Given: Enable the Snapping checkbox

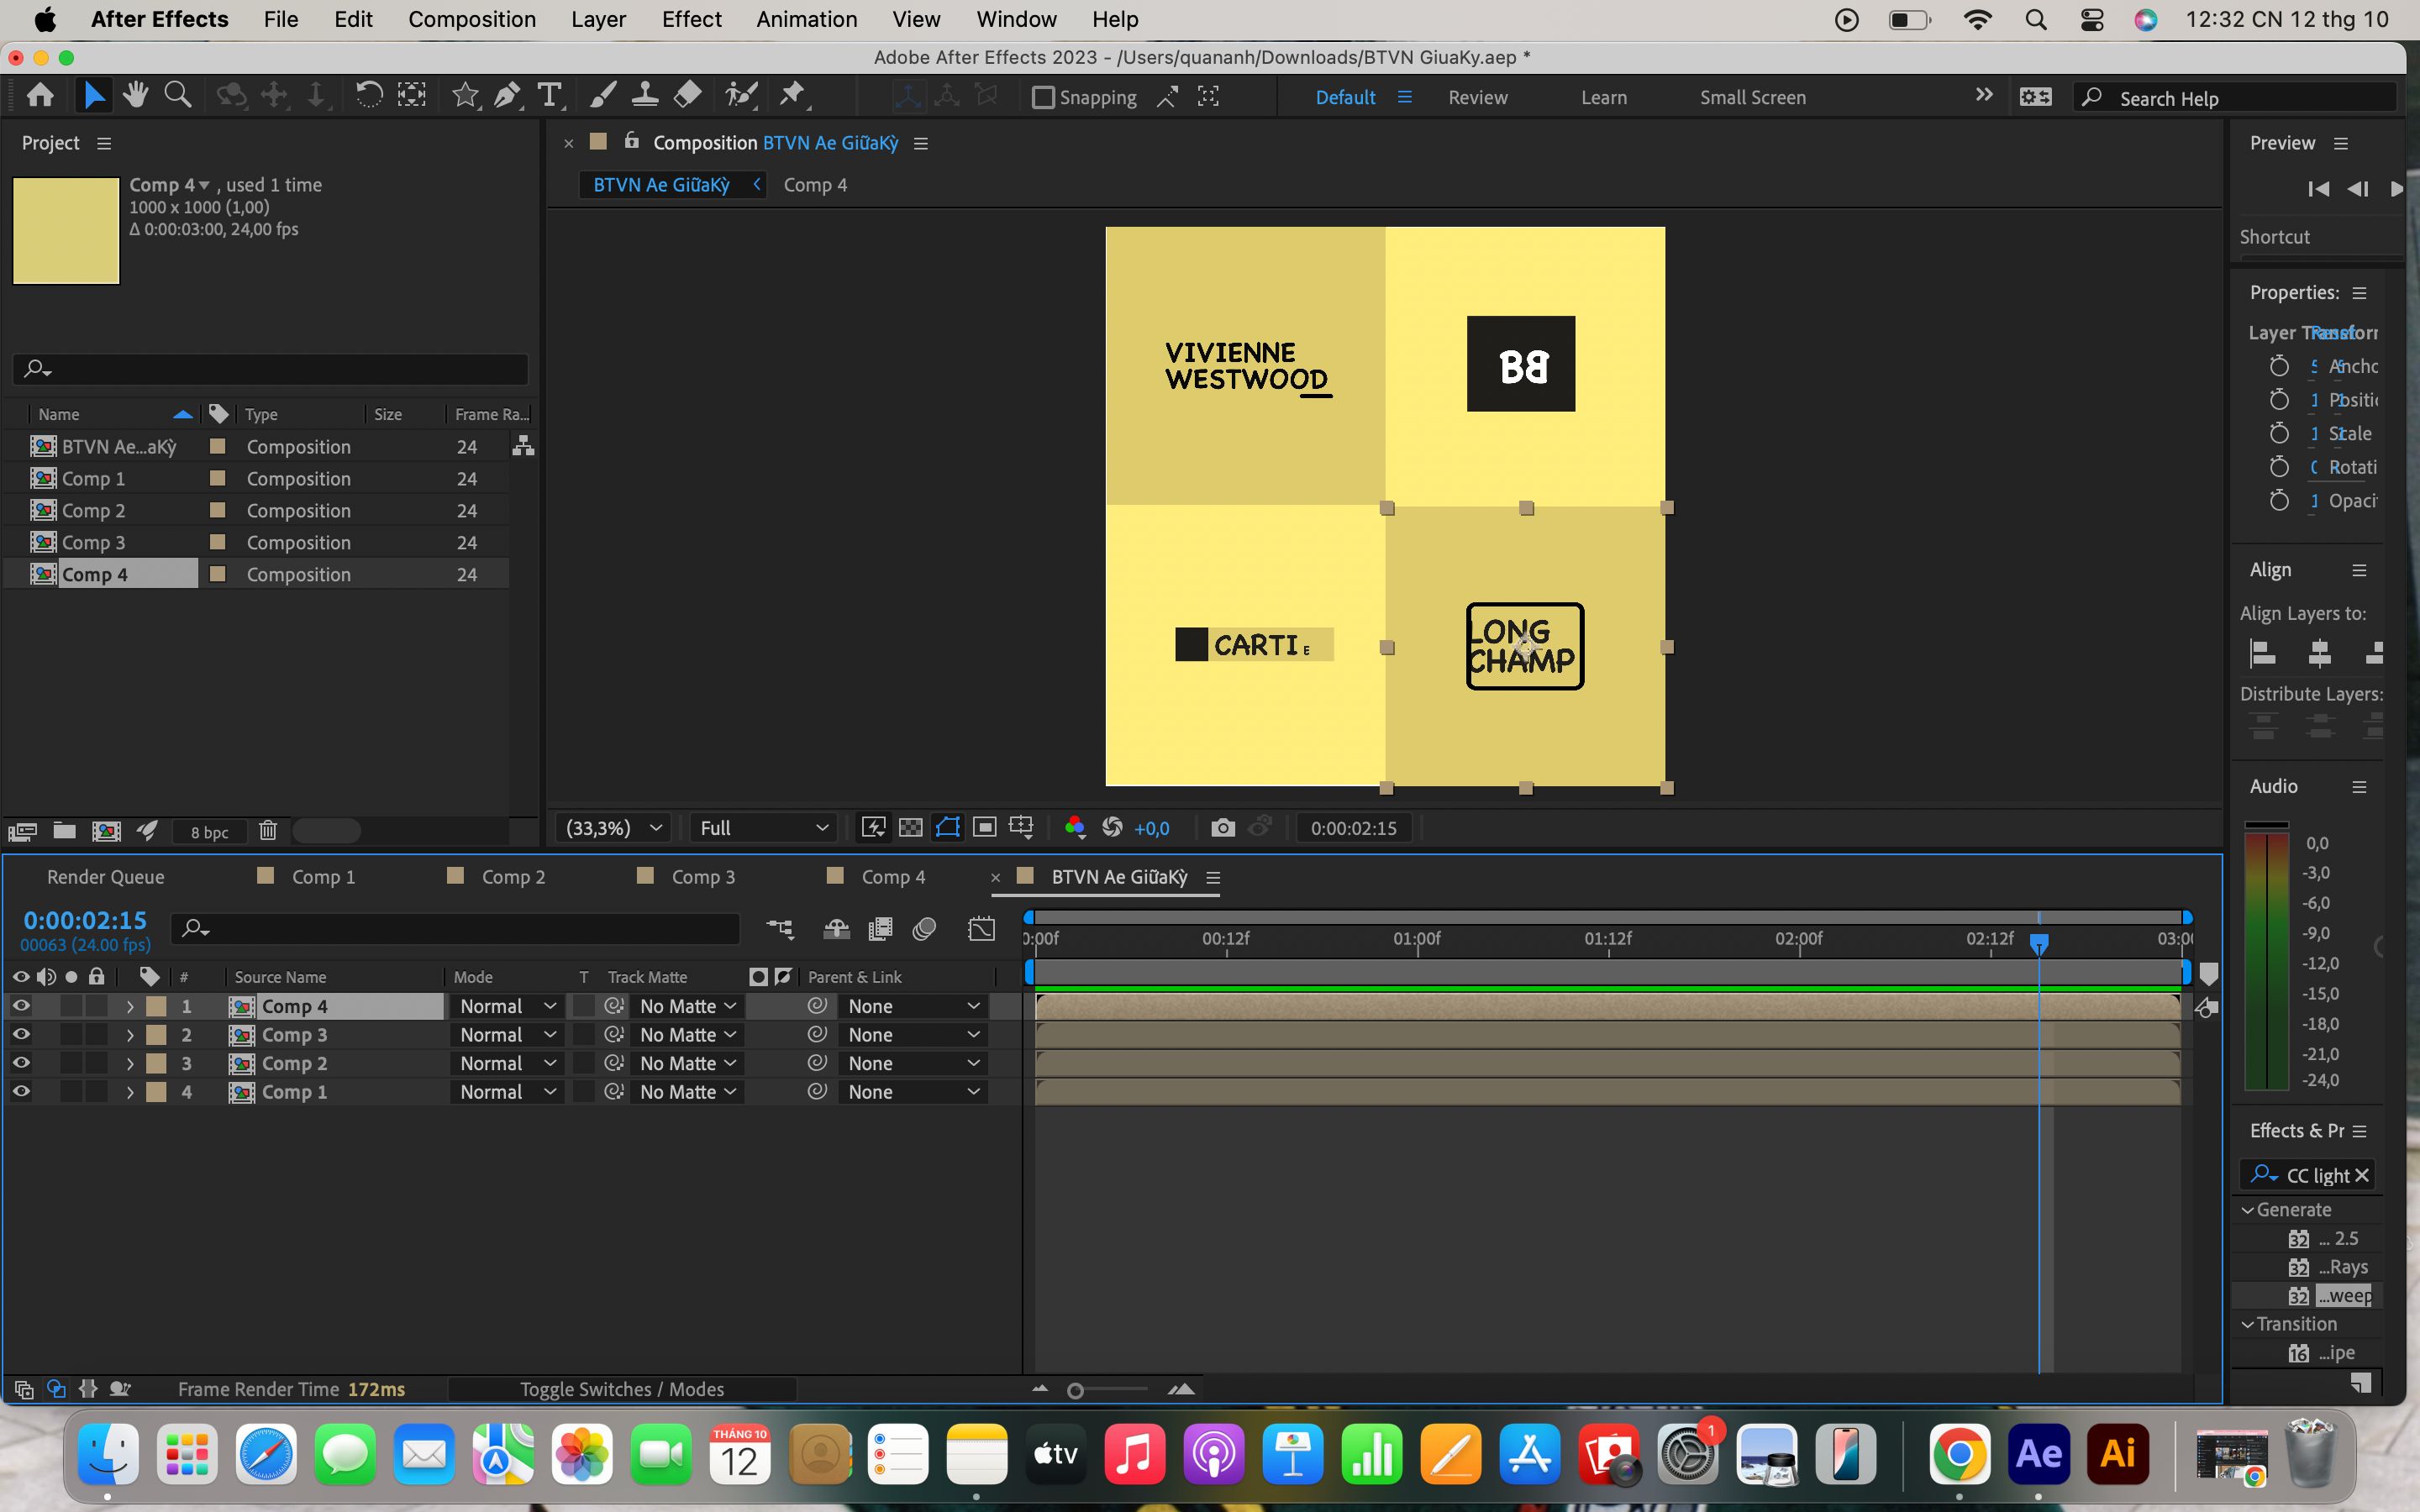Looking at the screenshot, I should click(x=1043, y=97).
